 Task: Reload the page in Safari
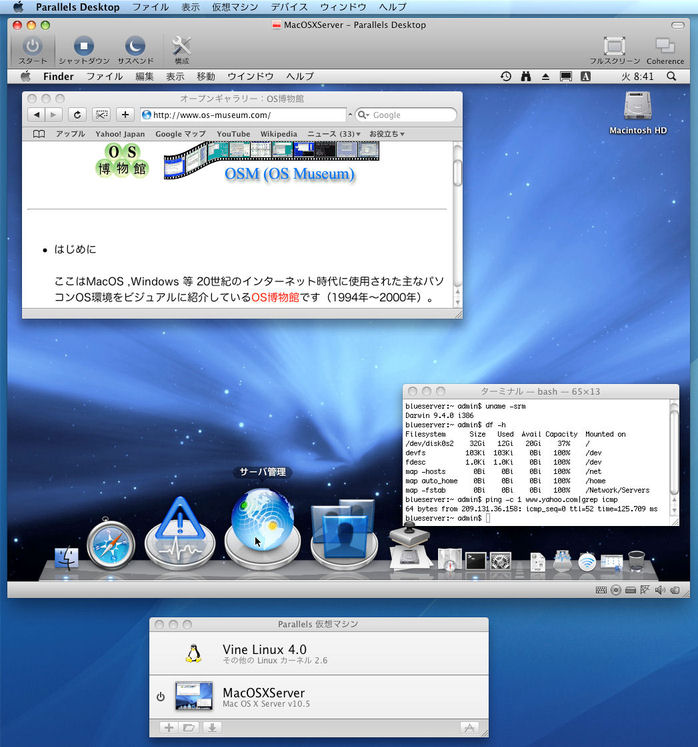[77, 115]
